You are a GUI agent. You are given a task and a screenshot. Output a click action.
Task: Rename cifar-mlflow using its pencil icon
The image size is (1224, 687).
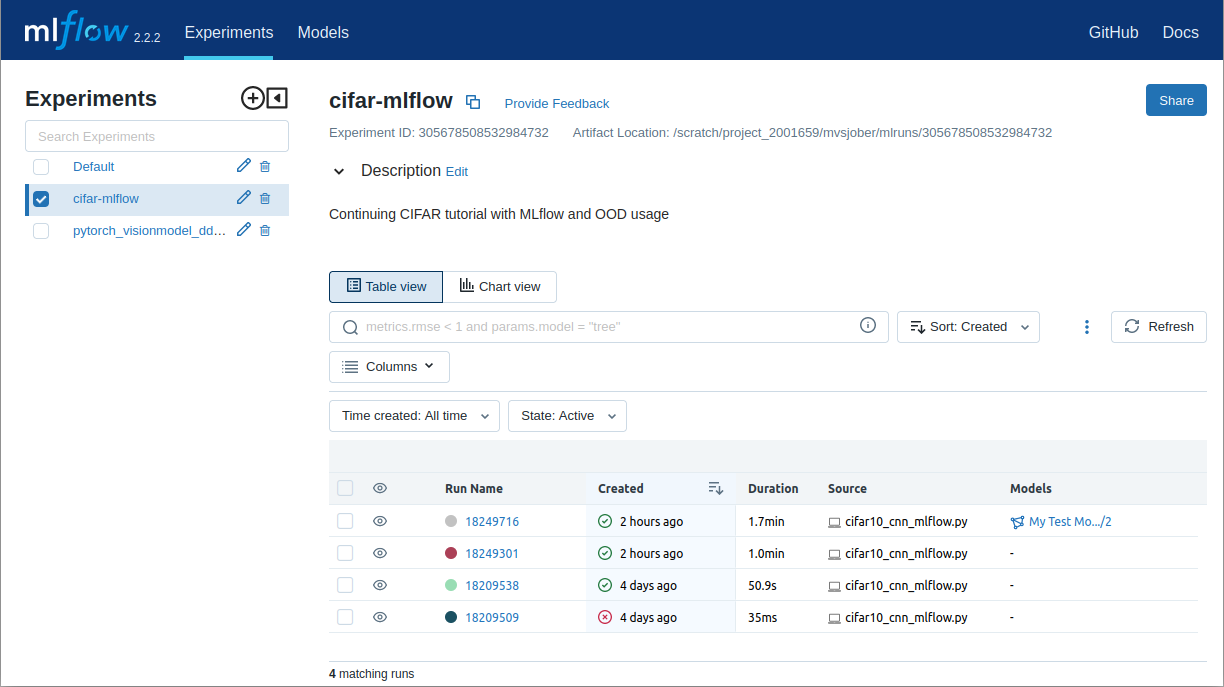tap(243, 198)
